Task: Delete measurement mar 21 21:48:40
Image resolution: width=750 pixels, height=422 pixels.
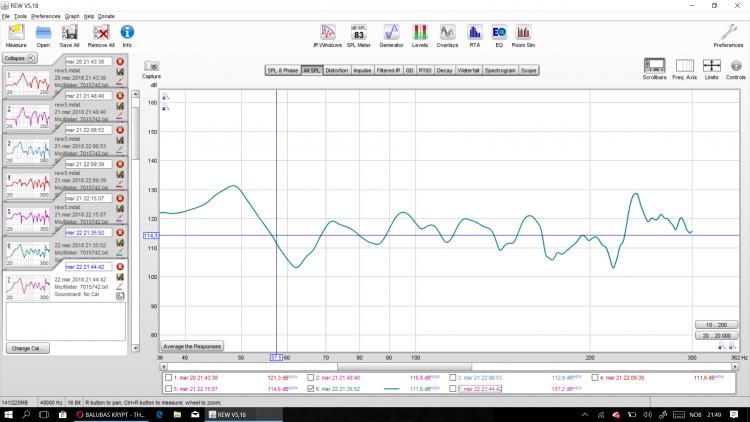Action: point(120,96)
